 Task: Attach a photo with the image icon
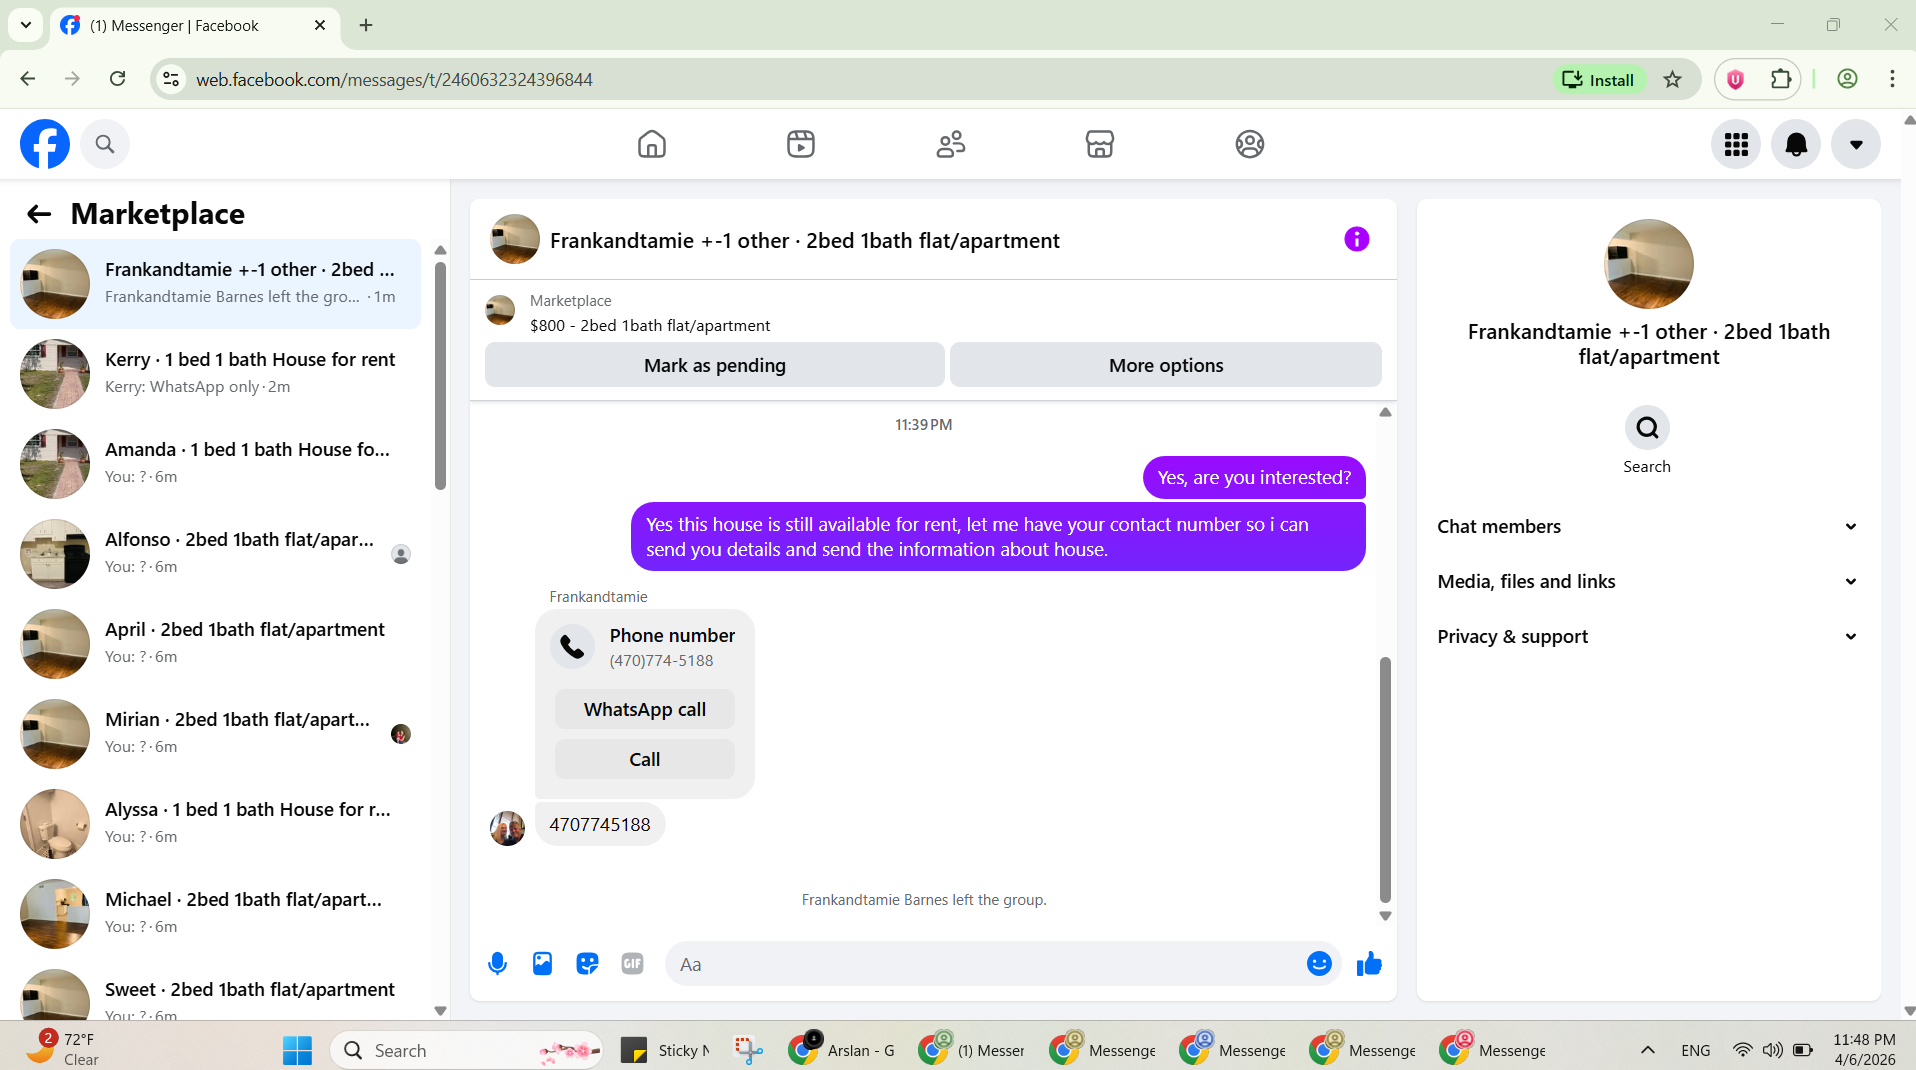point(542,964)
